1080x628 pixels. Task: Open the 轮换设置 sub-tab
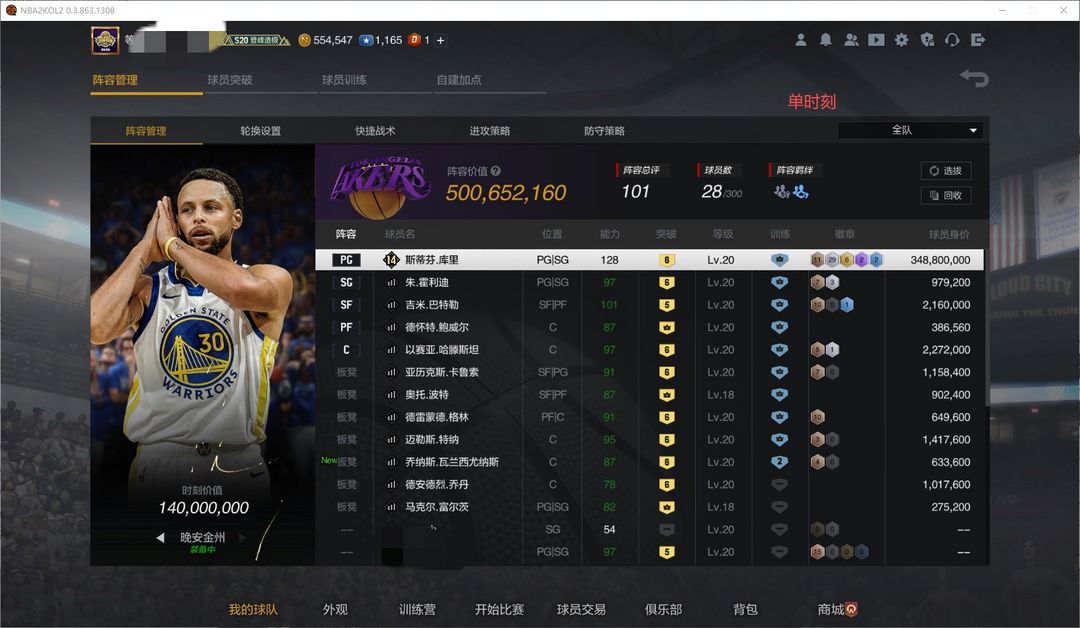click(260, 131)
